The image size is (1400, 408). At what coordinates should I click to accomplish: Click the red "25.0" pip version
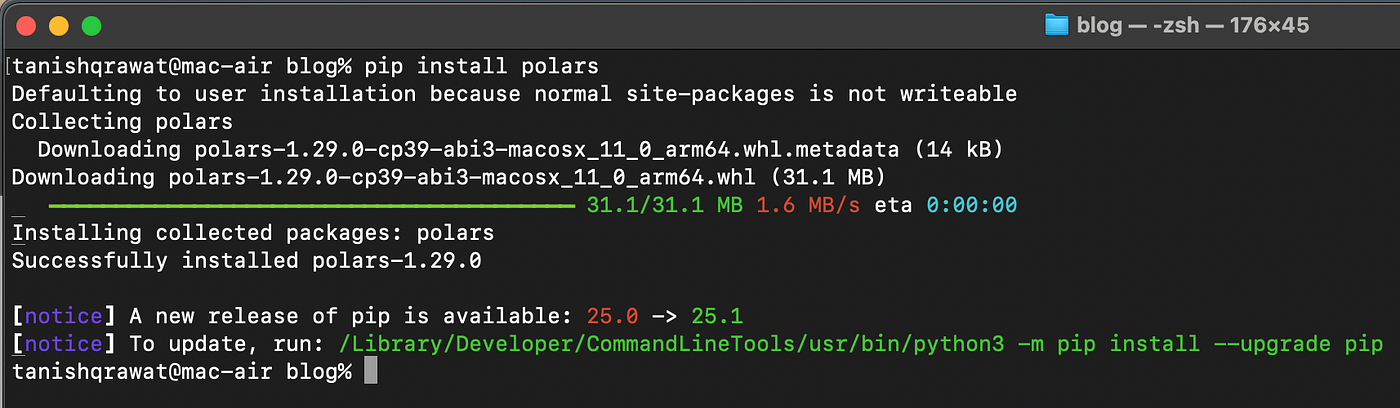(x=613, y=316)
